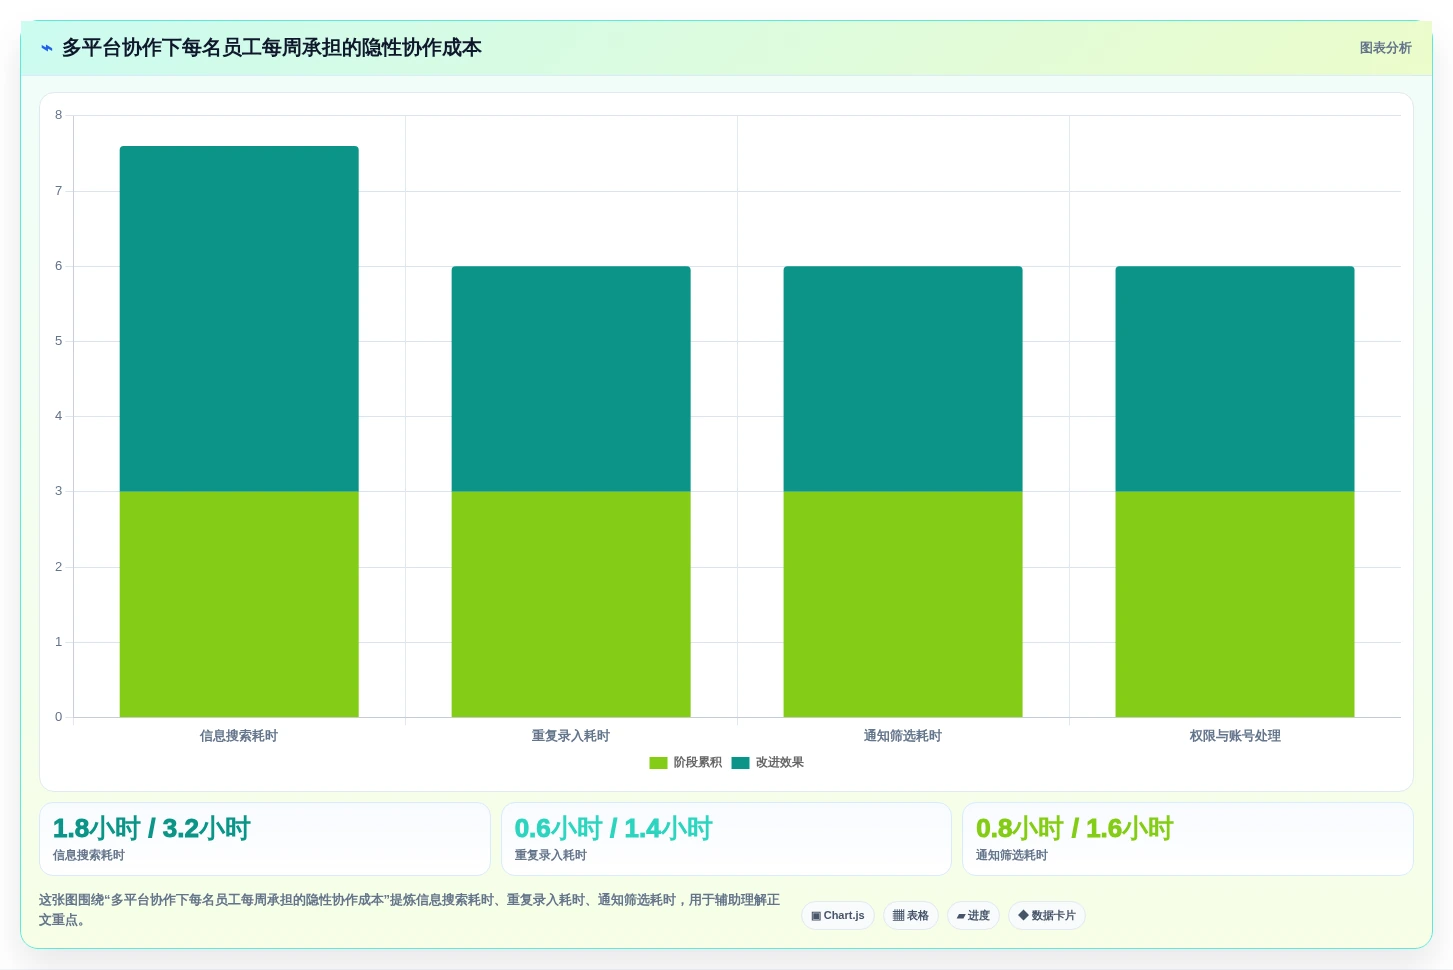Click the y-axis value 3
Image resolution: width=1453 pixels, height=970 pixels.
[58, 491]
